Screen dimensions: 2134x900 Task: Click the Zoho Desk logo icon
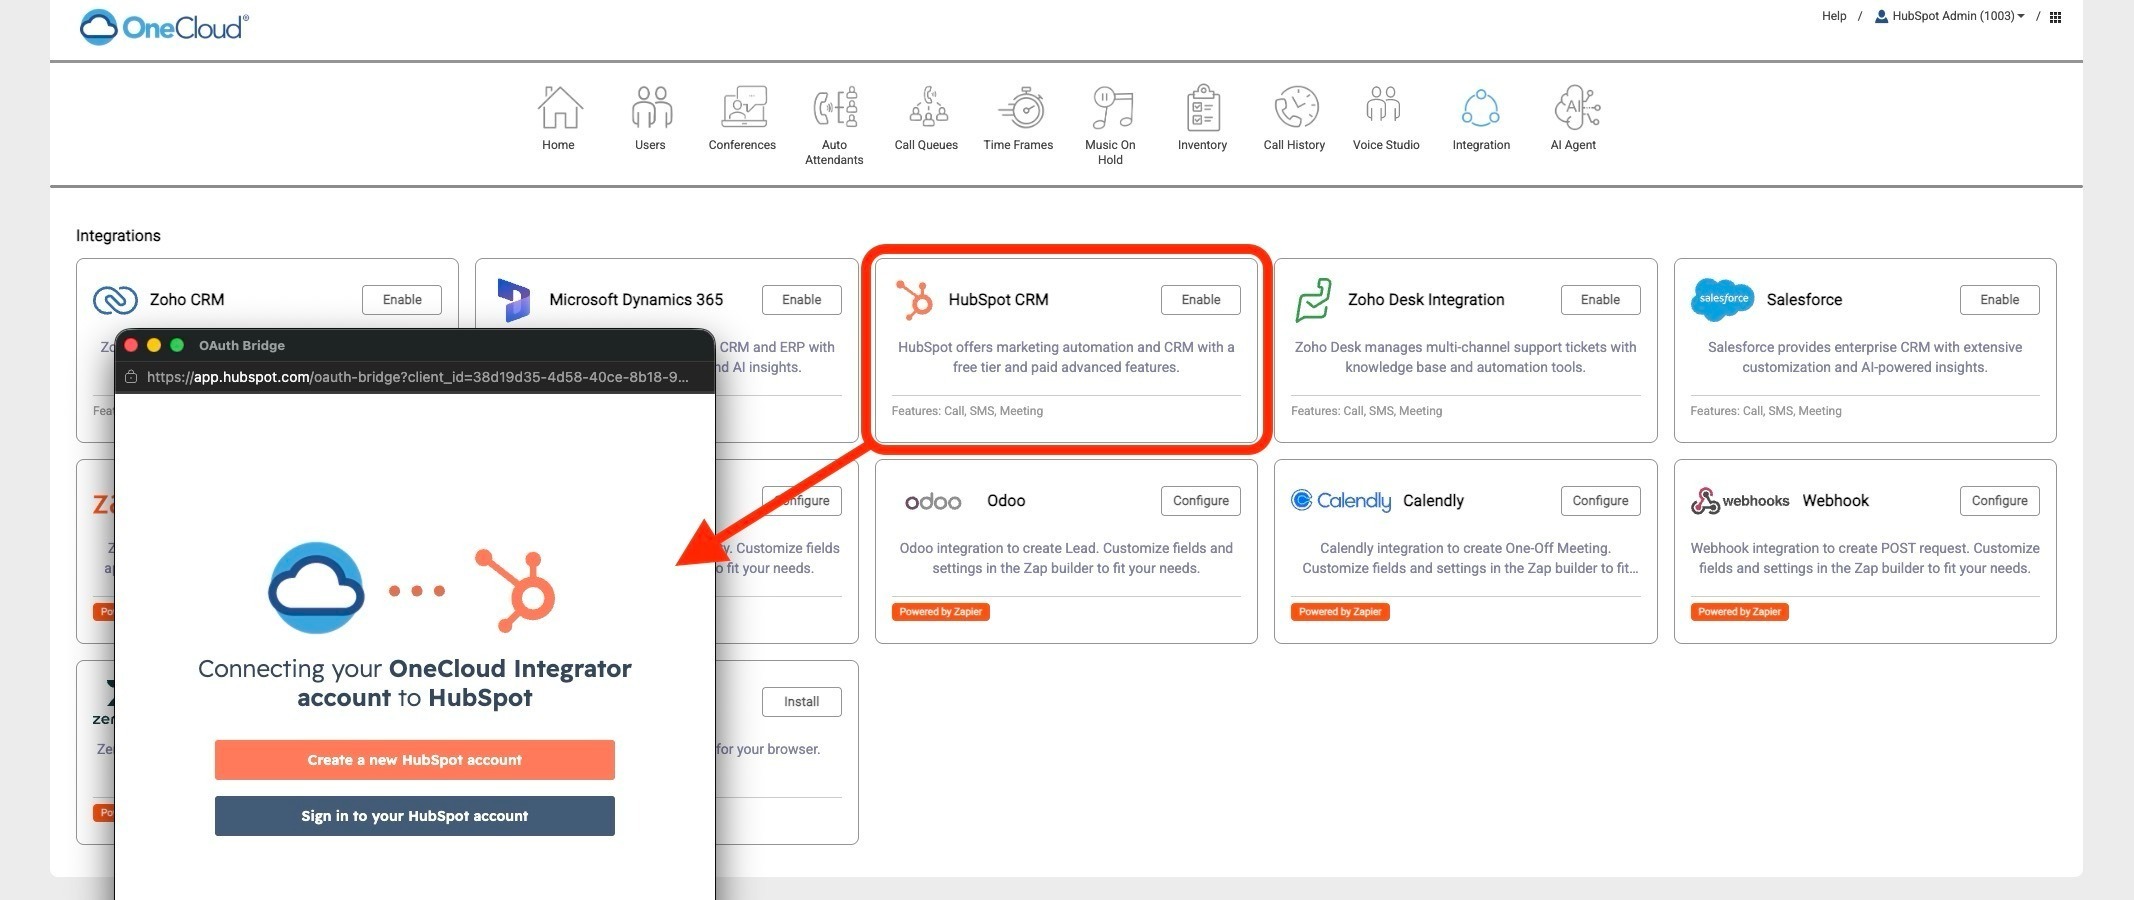(1313, 300)
